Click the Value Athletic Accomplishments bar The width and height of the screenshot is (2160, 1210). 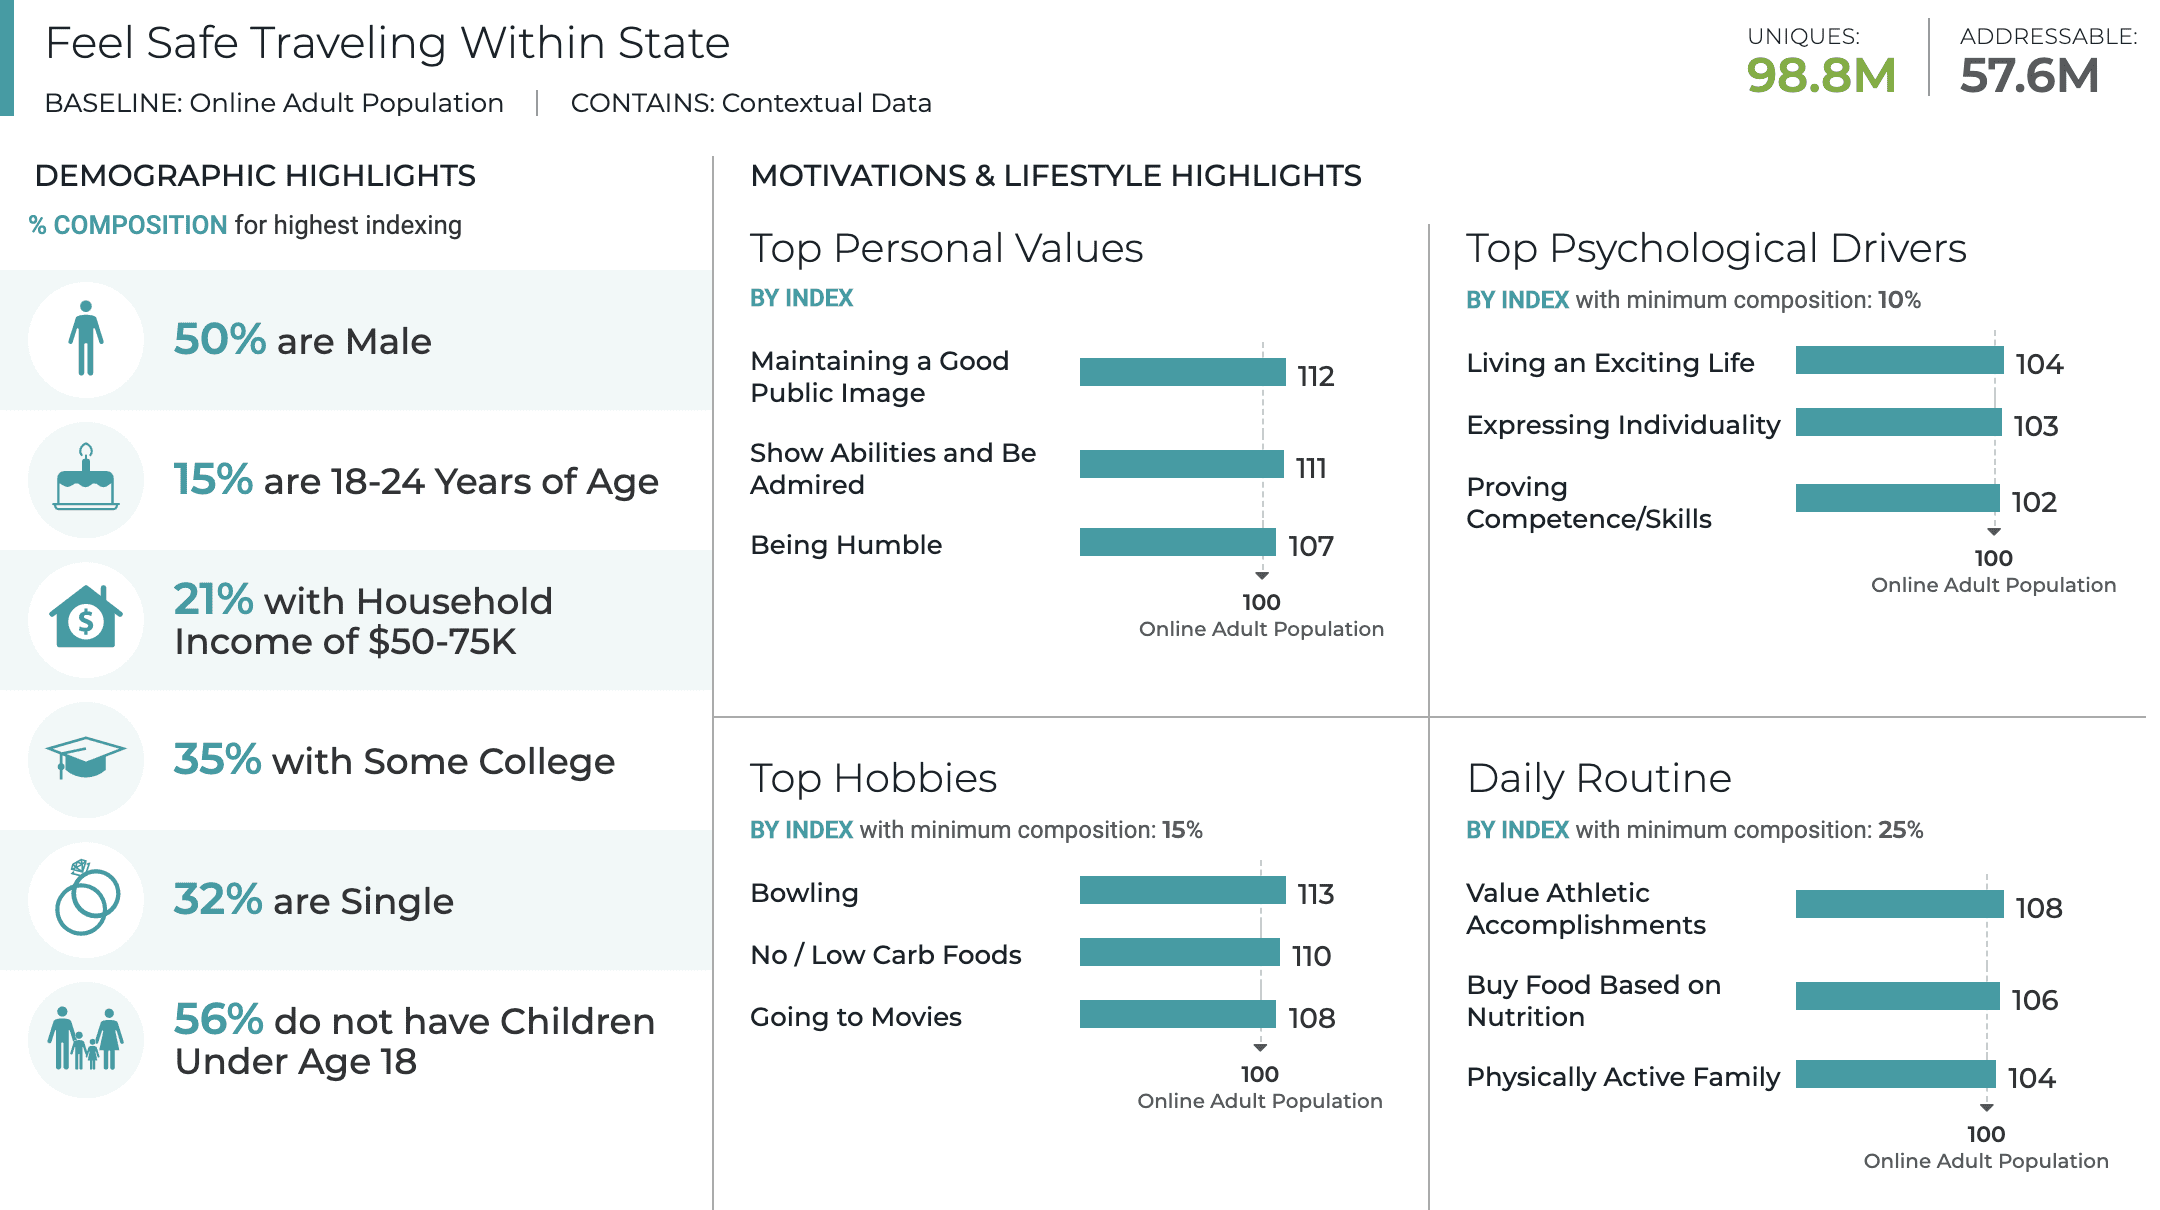[1899, 904]
